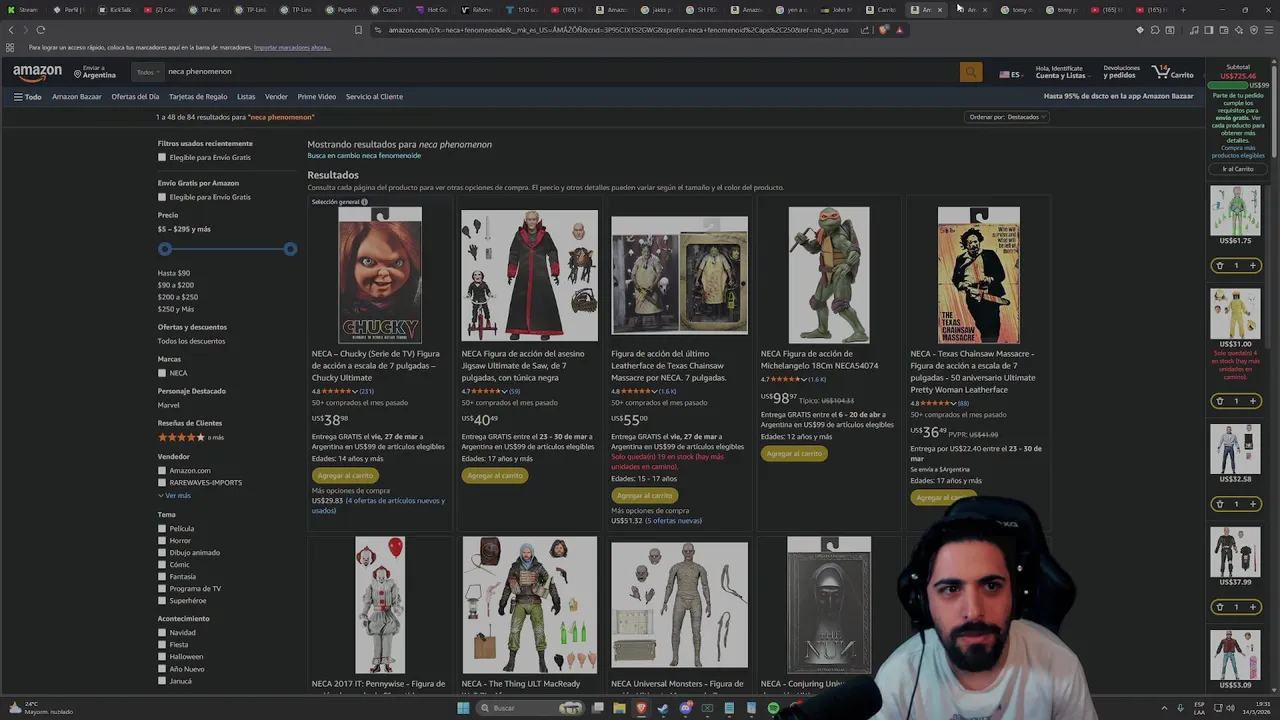Open the ES language selector
1280x720 pixels.
click(x=1010, y=74)
